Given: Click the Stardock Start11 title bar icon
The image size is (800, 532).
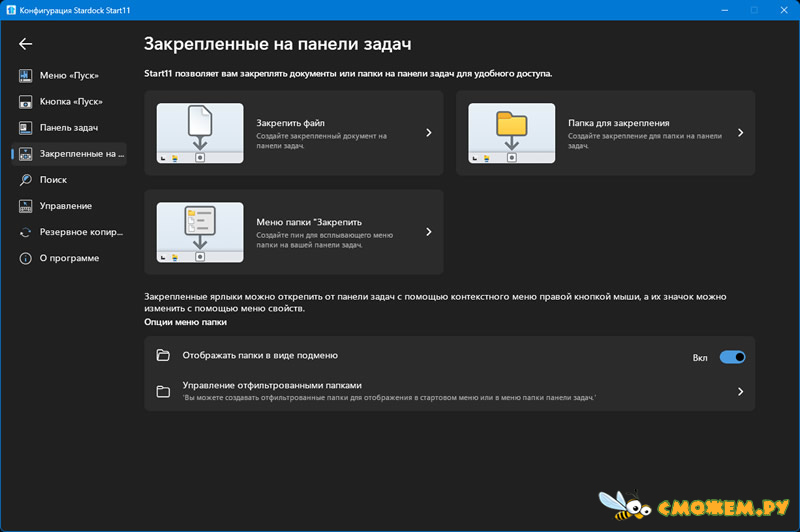Looking at the screenshot, I should click(11, 10).
